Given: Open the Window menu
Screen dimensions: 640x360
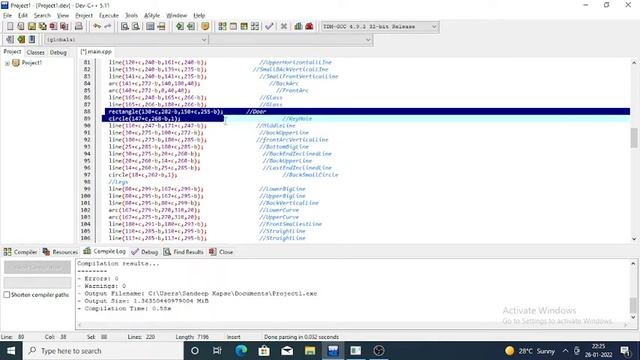Looking at the screenshot, I should [176, 16].
